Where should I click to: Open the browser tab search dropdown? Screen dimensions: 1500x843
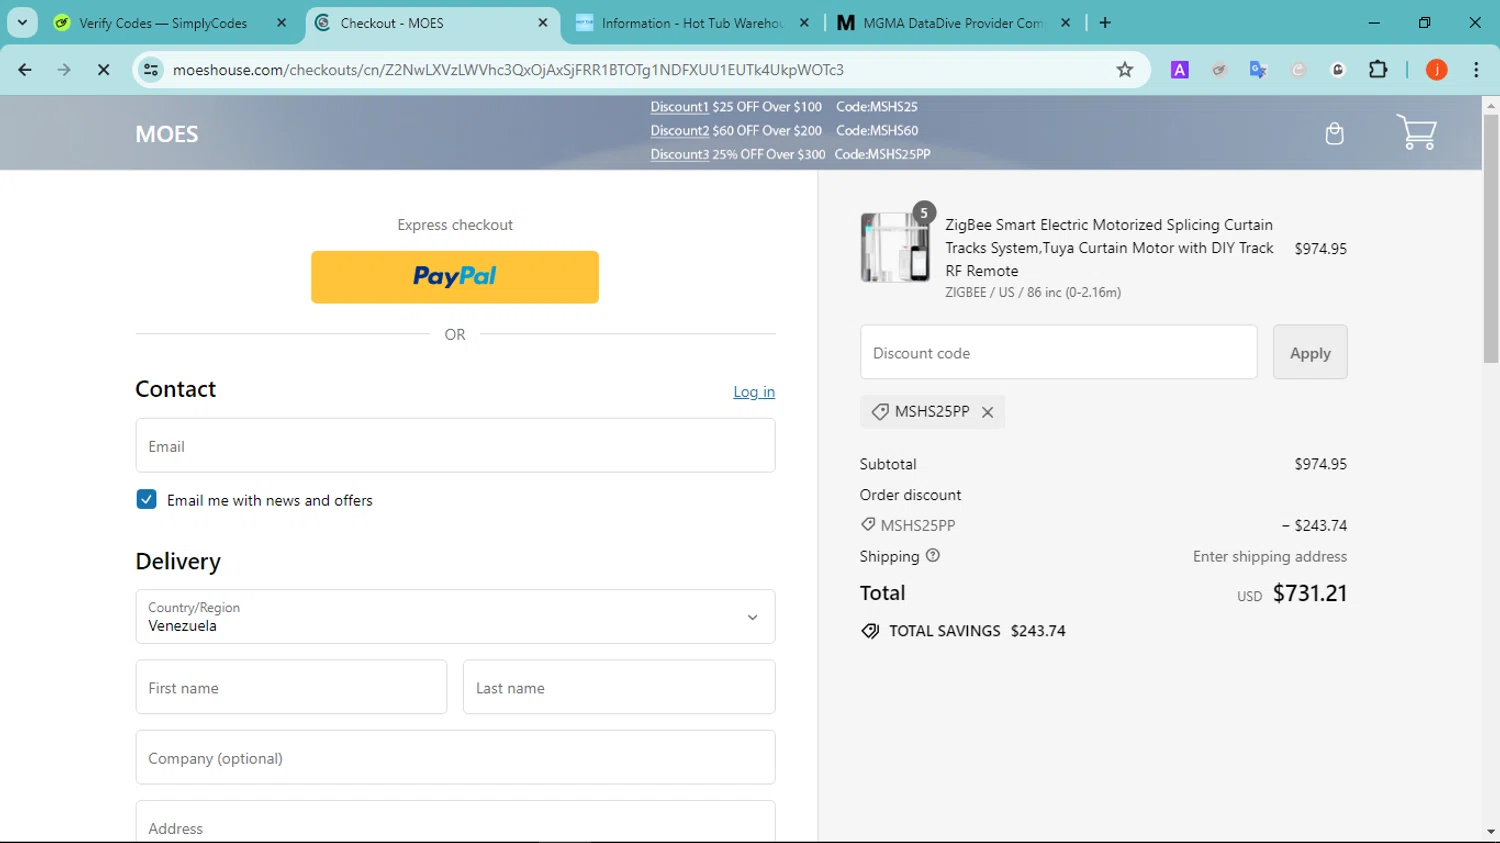click(22, 23)
